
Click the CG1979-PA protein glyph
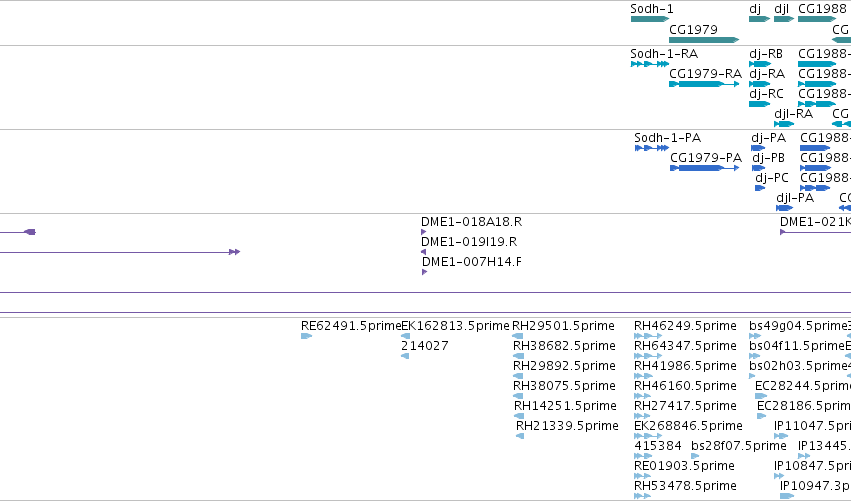(x=704, y=168)
